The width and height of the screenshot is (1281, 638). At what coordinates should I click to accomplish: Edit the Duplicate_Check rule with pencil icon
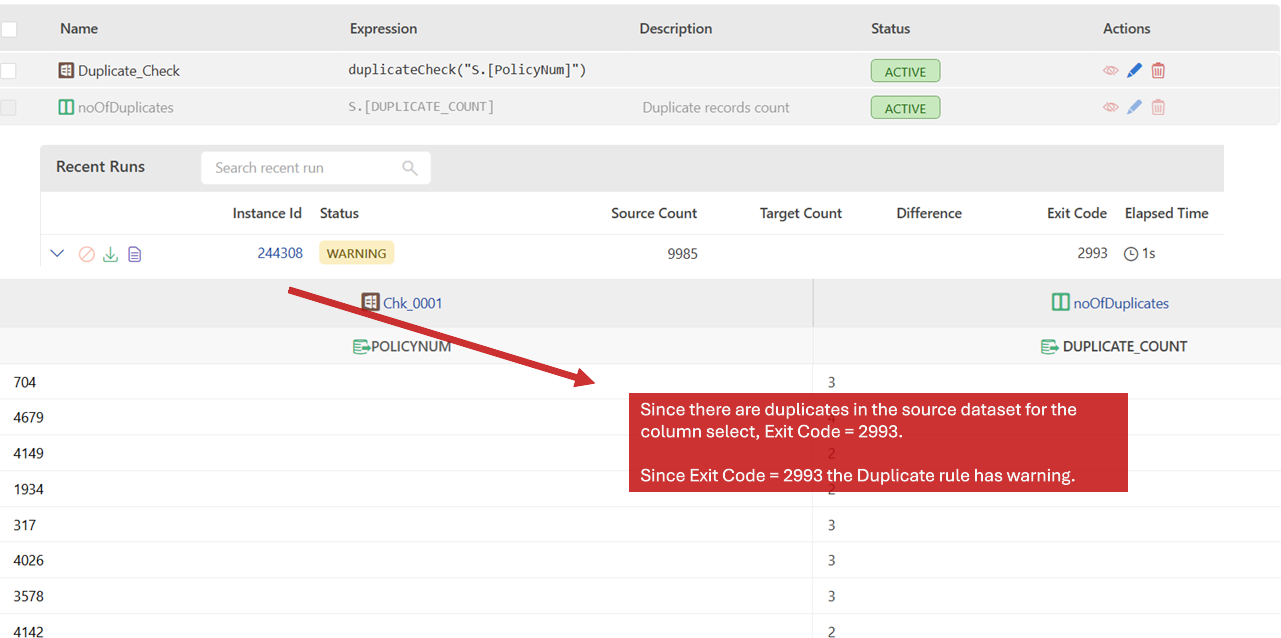point(1134,71)
